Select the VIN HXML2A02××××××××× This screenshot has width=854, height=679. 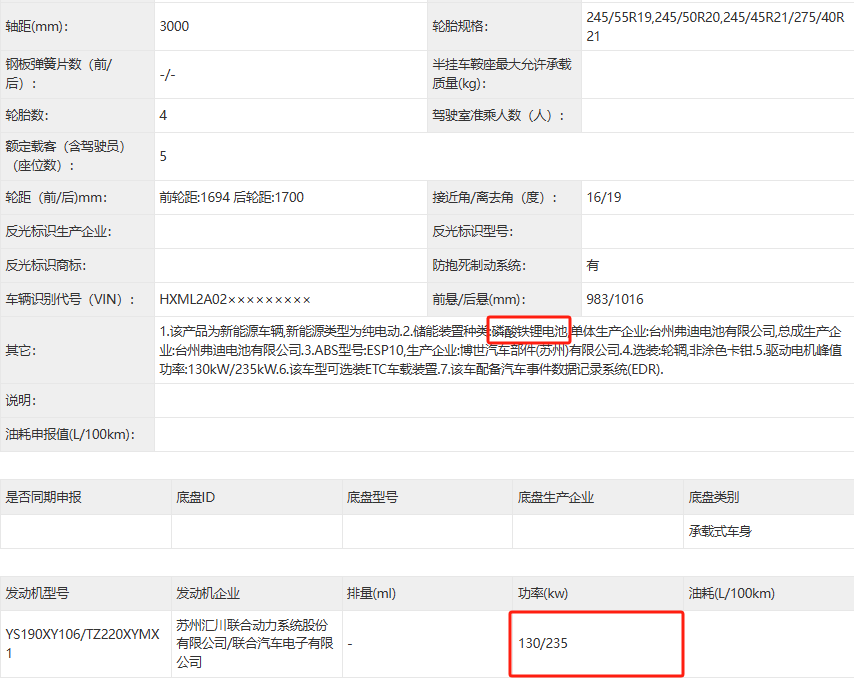pyautogui.click(x=235, y=299)
